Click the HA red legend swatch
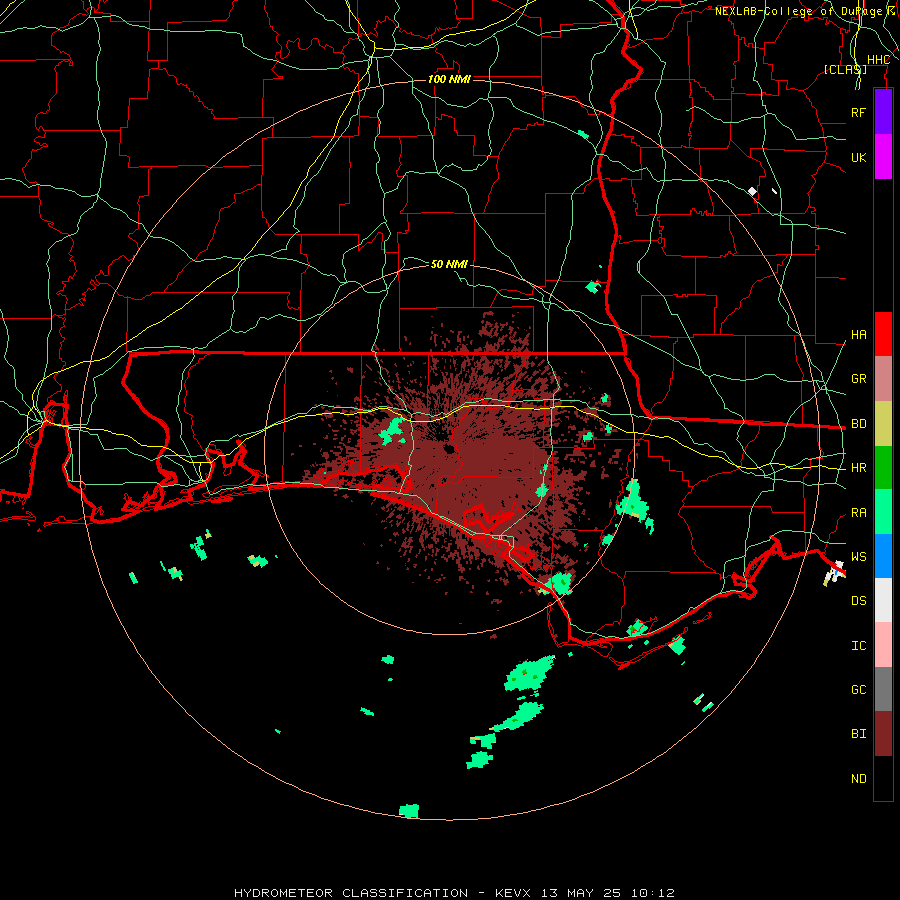The width and height of the screenshot is (900, 900). tap(883, 334)
